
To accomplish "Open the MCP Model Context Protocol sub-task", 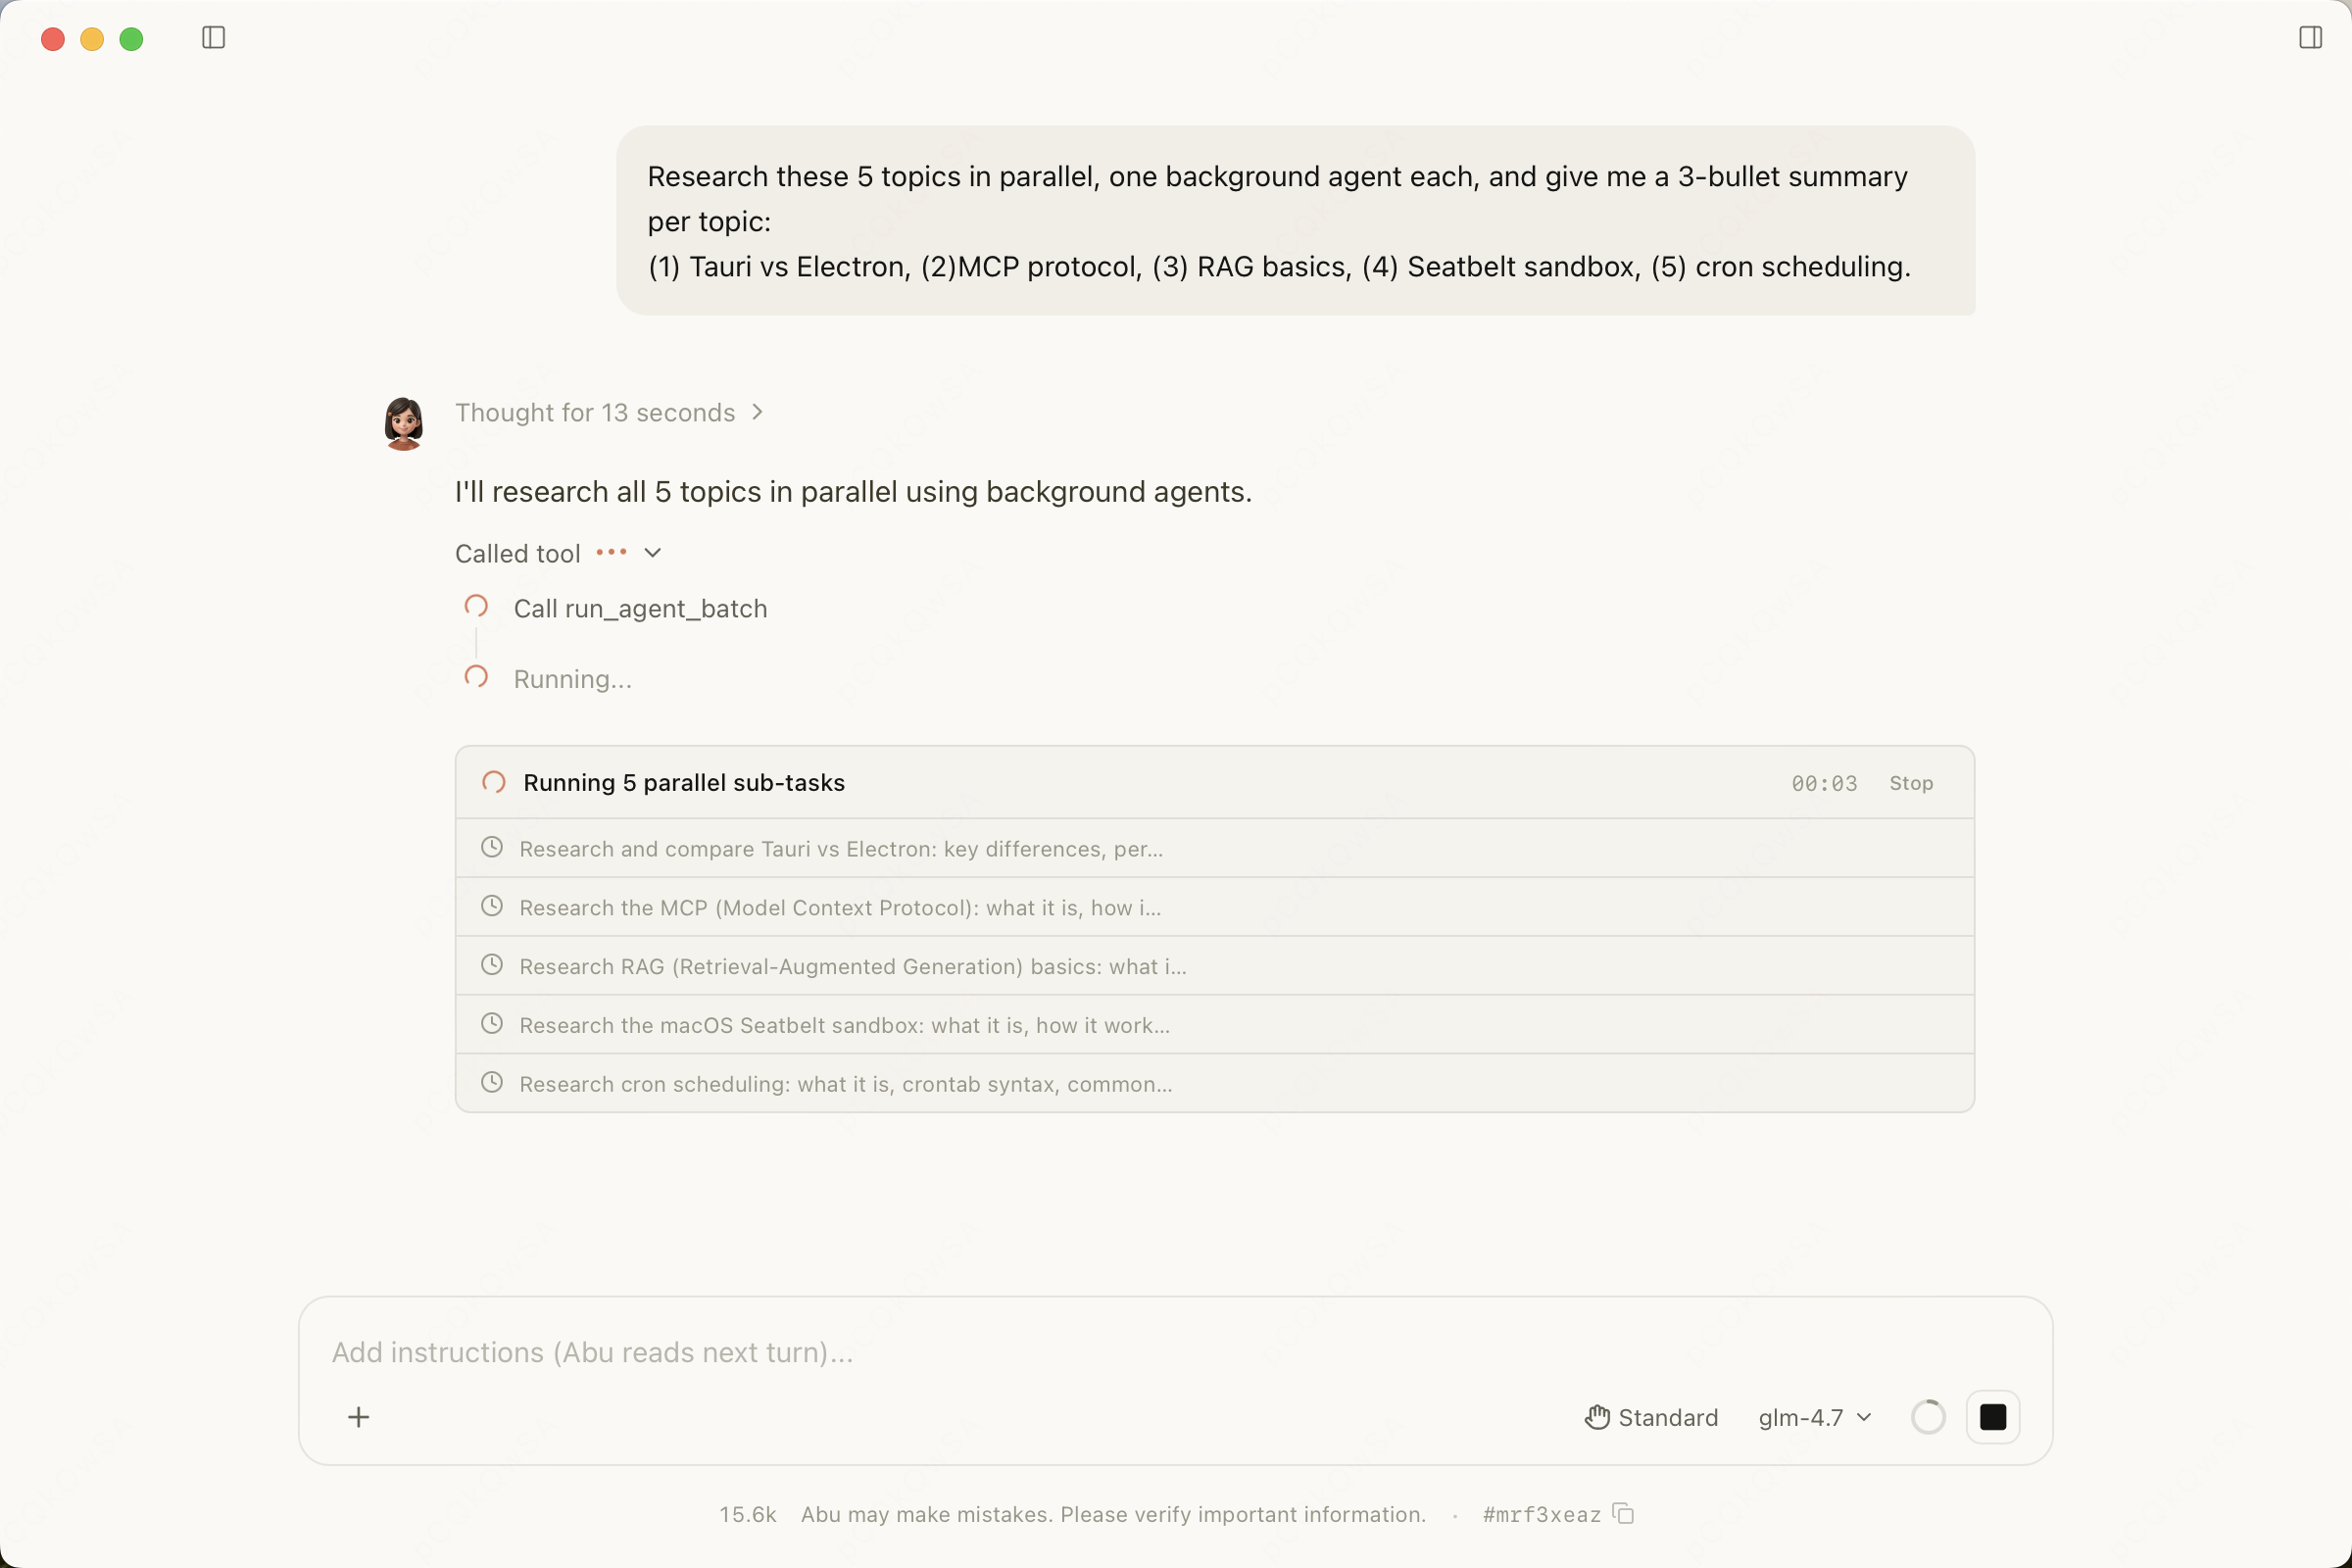I will [1214, 907].
